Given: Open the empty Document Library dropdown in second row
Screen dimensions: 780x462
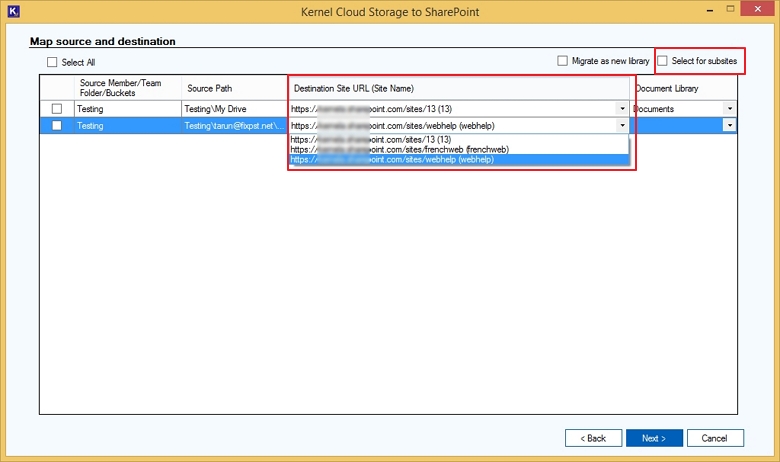Looking at the screenshot, I should click(x=729, y=125).
